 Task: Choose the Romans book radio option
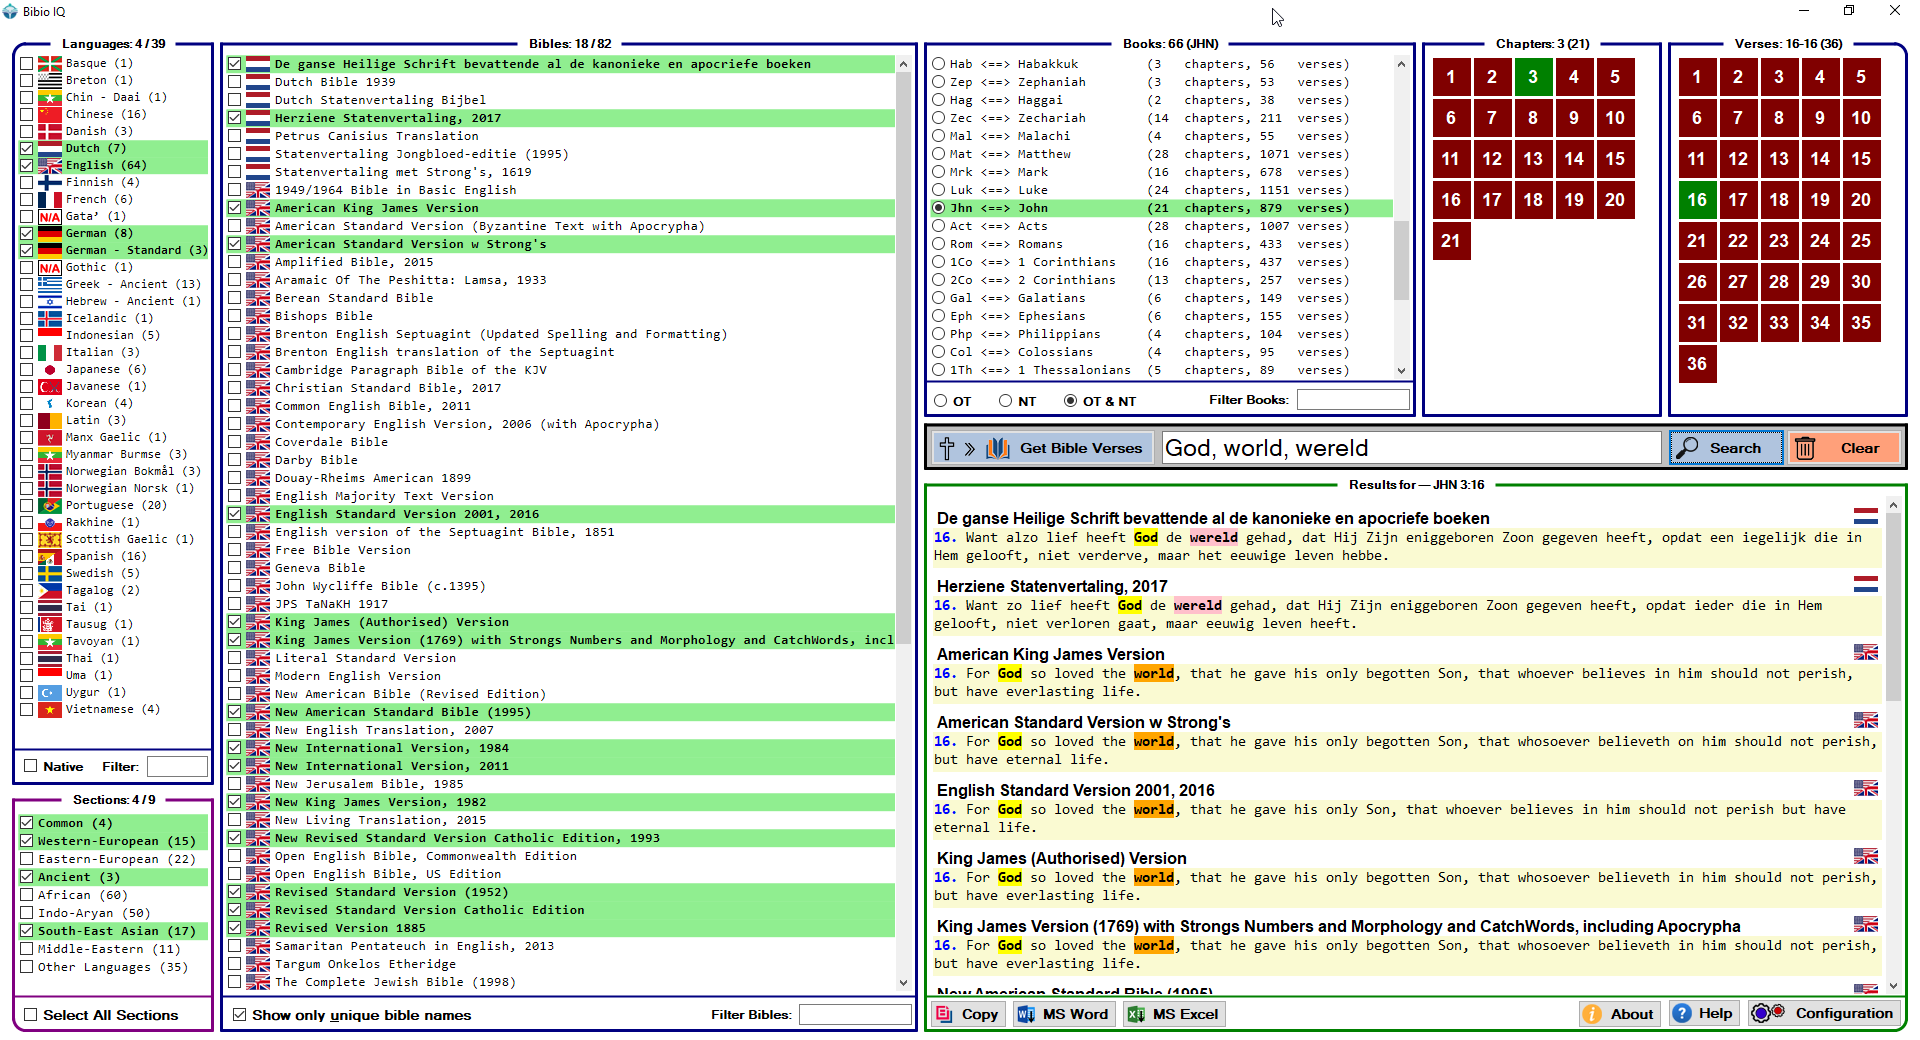click(939, 244)
